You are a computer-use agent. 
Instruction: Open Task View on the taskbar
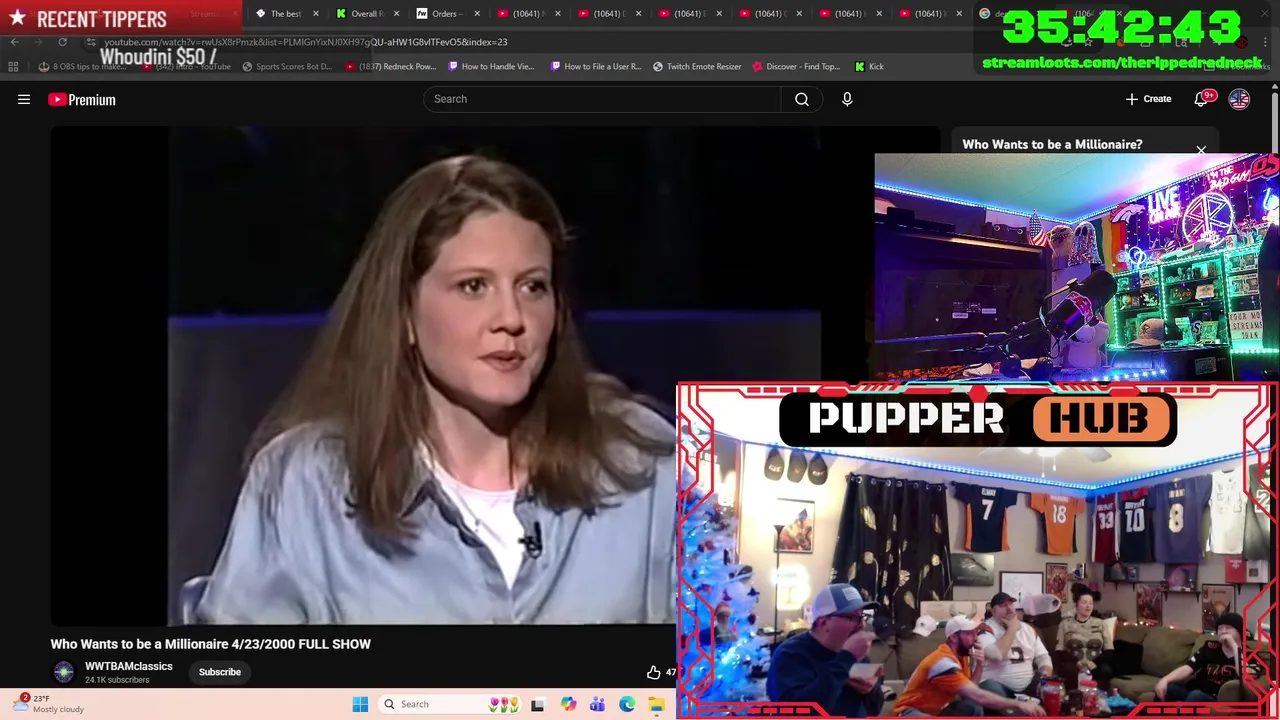point(537,704)
